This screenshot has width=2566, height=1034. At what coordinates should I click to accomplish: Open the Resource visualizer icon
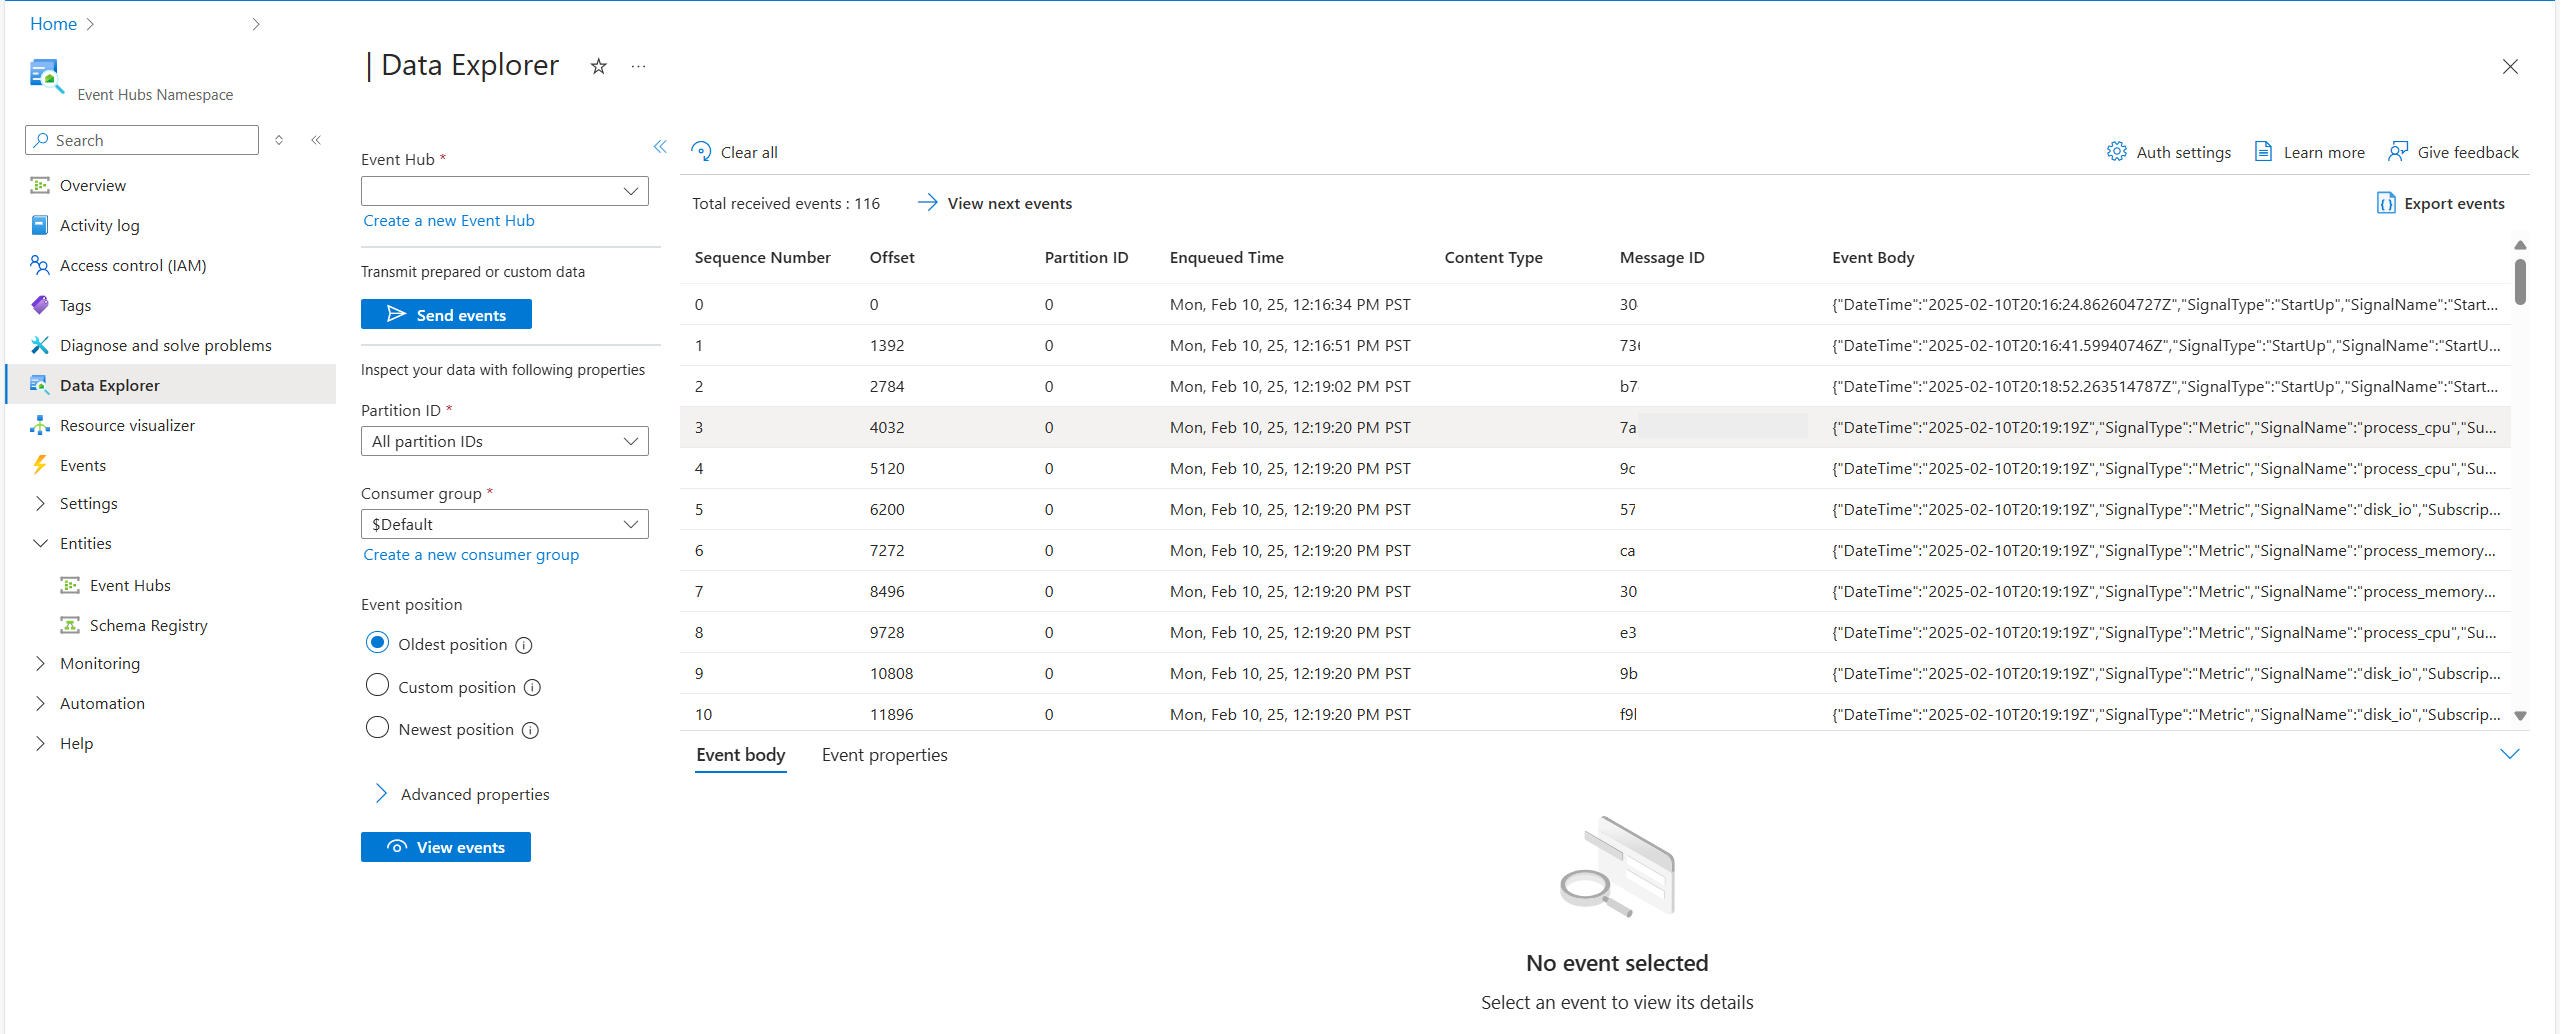[40, 425]
